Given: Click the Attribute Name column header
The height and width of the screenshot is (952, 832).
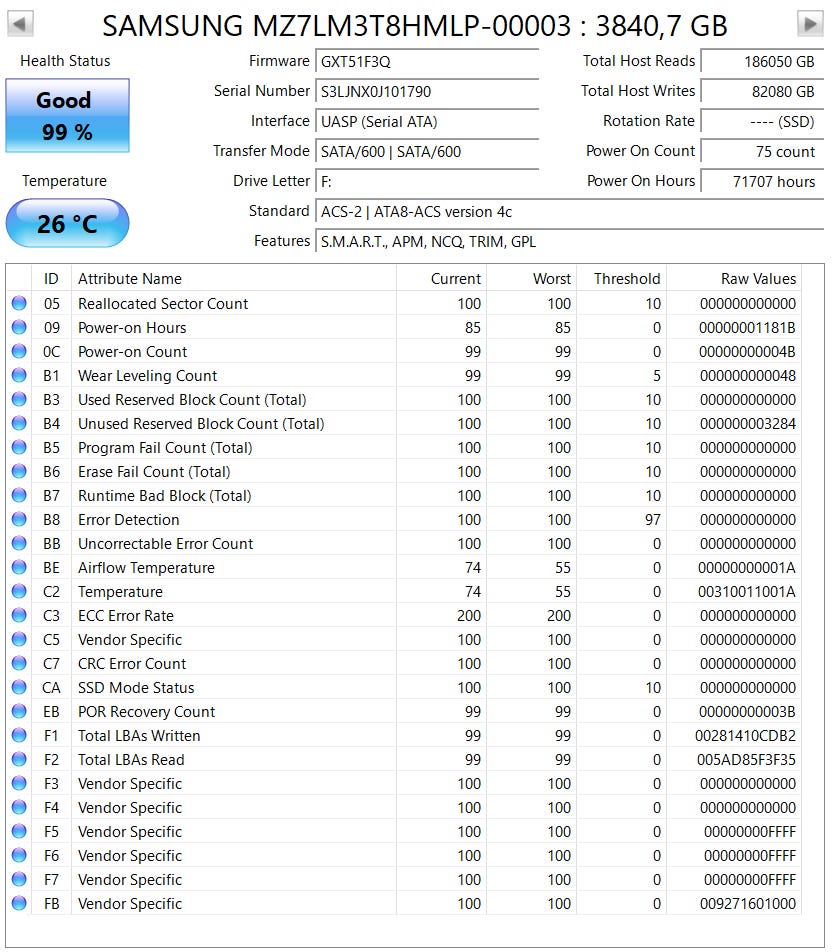Looking at the screenshot, I should (130, 279).
